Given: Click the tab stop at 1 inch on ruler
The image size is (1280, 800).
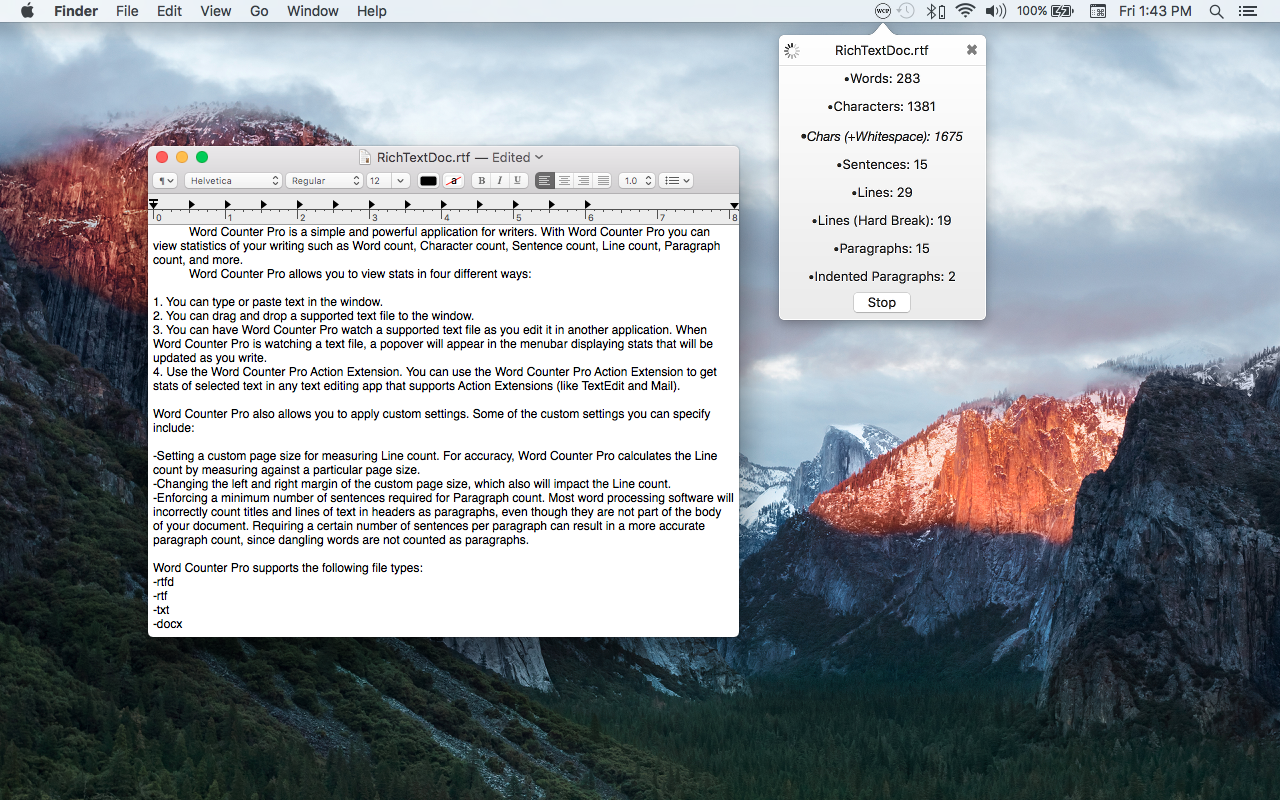Looking at the screenshot, I should (x=228, y=205).
